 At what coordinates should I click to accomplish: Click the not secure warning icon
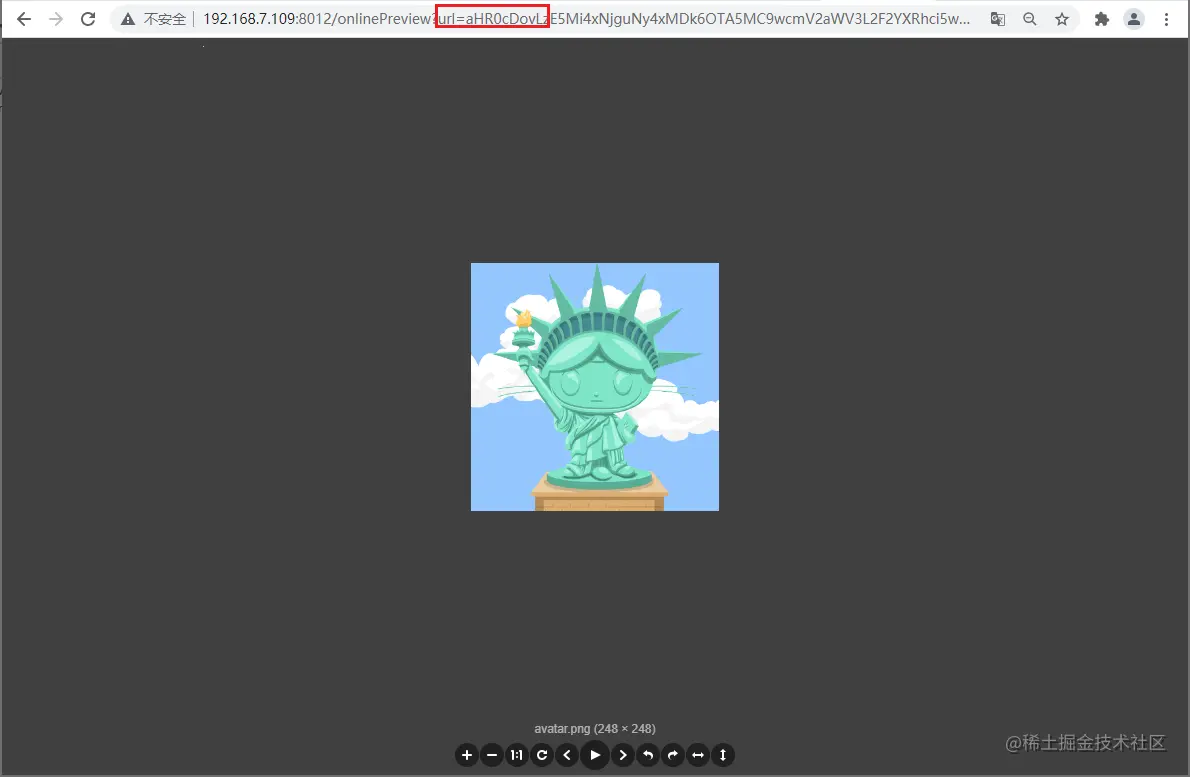pyautogui.click(x=128, y=19)
